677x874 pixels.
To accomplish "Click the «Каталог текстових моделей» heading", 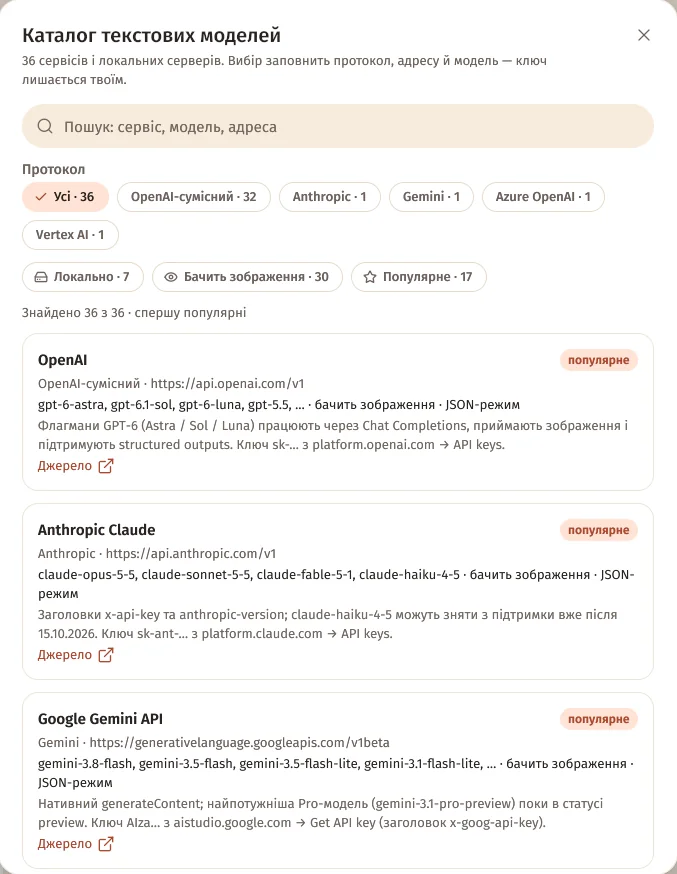I will click(152, 36).
